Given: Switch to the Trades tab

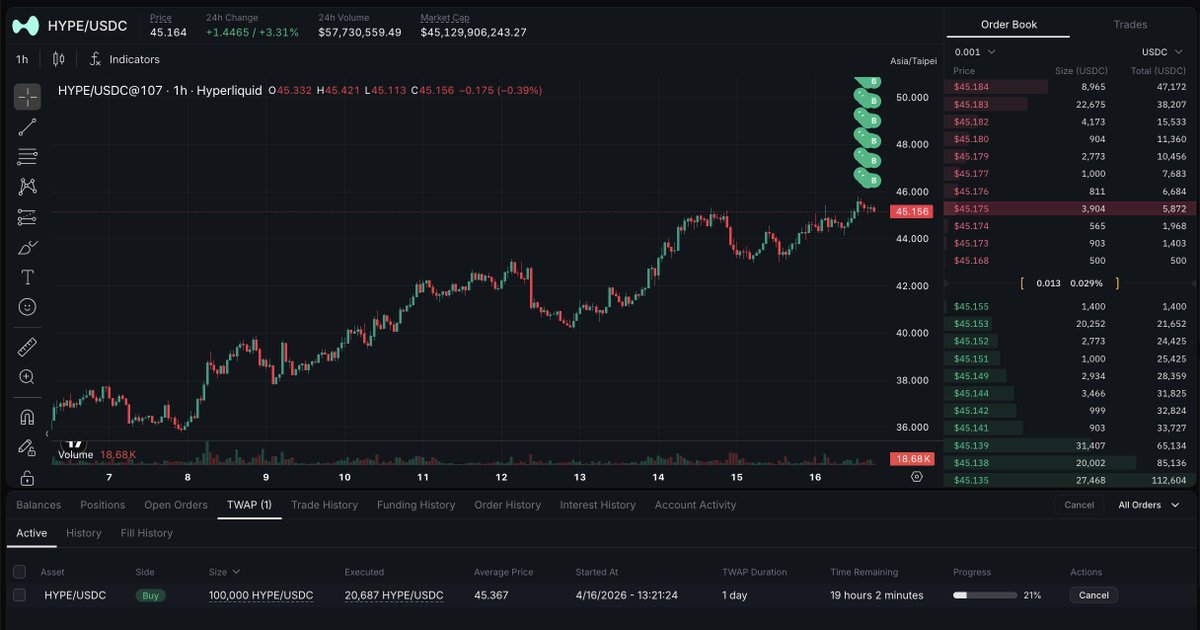Looking at the screenshot, I should pyautogui.click(x=1130, y=24).
